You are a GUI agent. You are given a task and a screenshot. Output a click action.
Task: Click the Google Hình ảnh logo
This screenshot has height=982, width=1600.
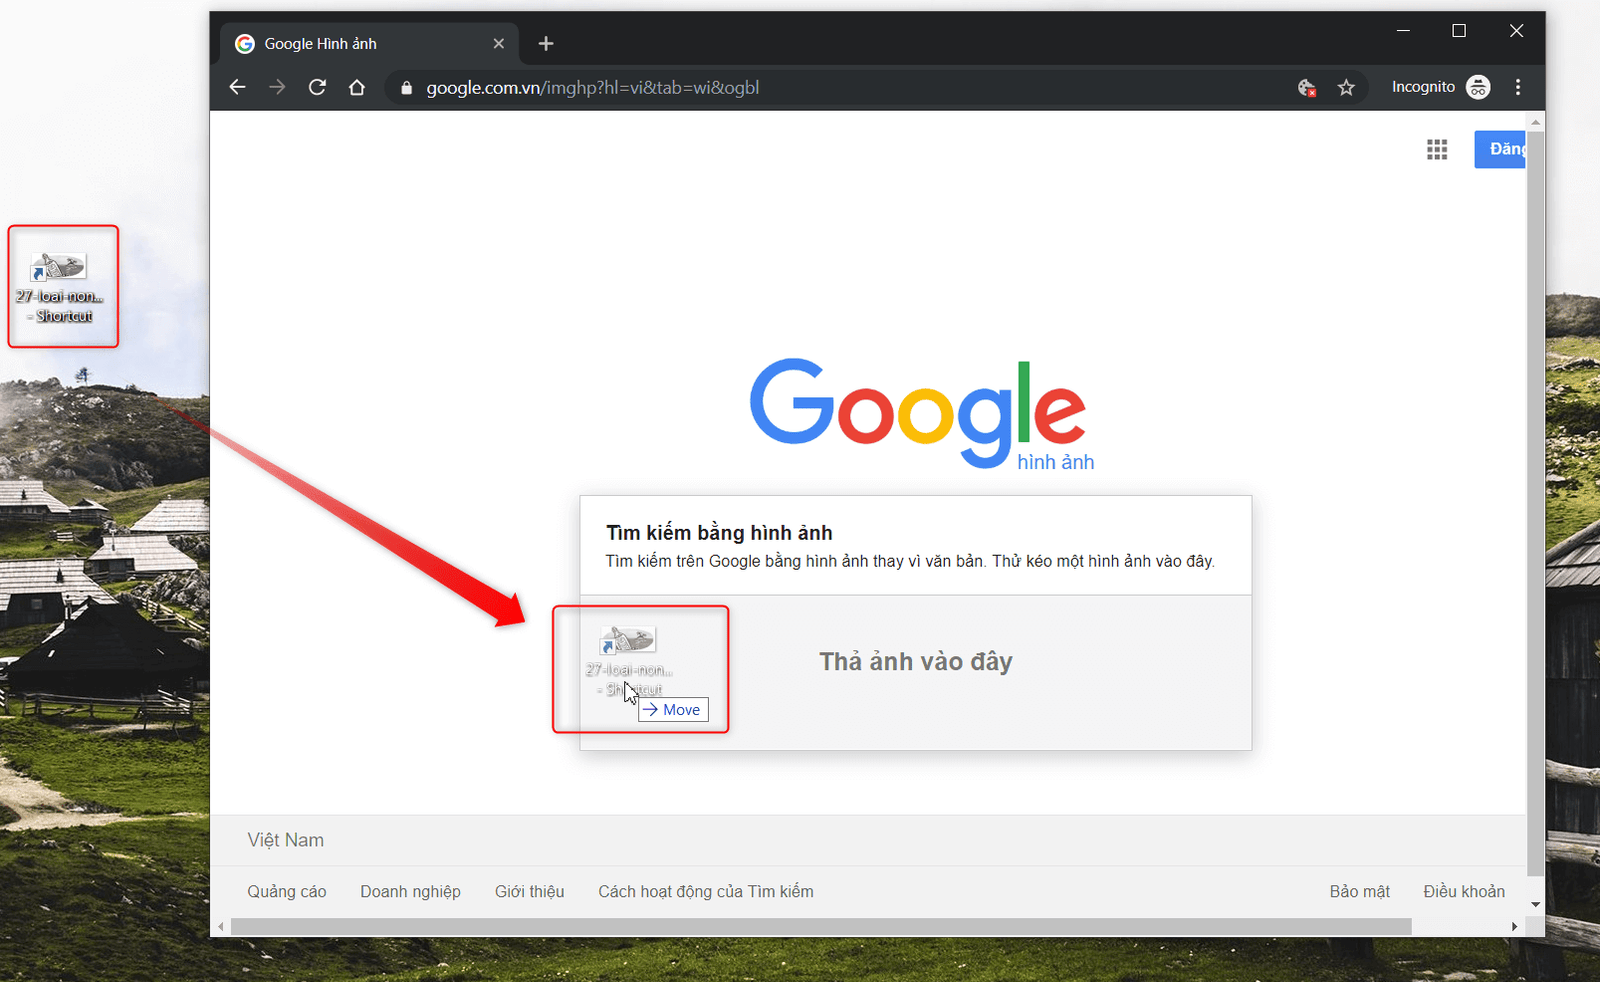pos(920,414)
